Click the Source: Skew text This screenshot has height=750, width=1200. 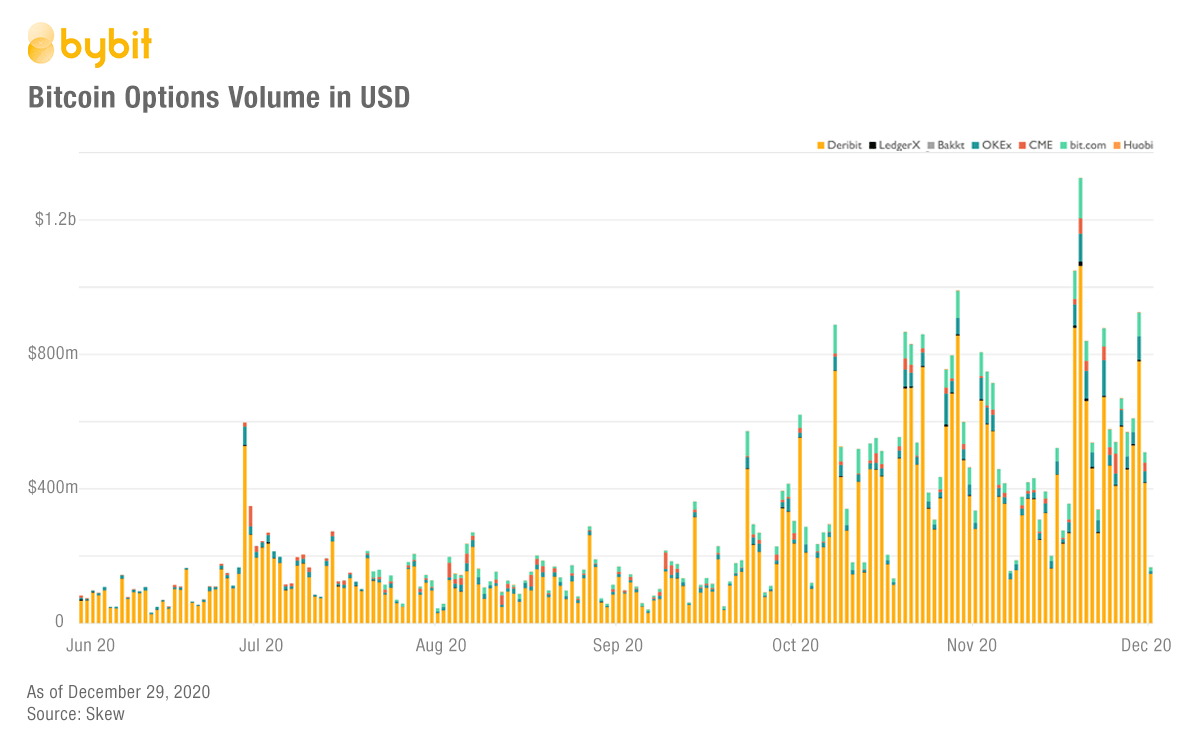click(x=76, y=714)
